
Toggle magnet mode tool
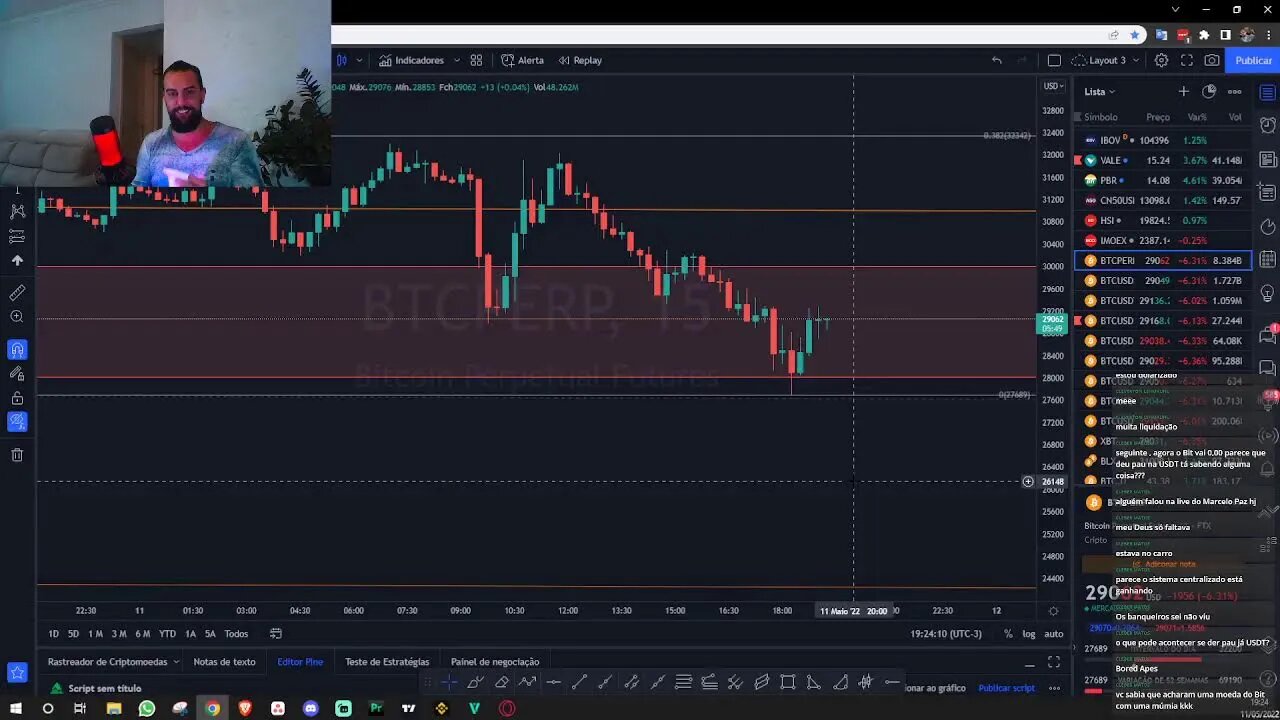pyautogui.click(x=17, y=350)
